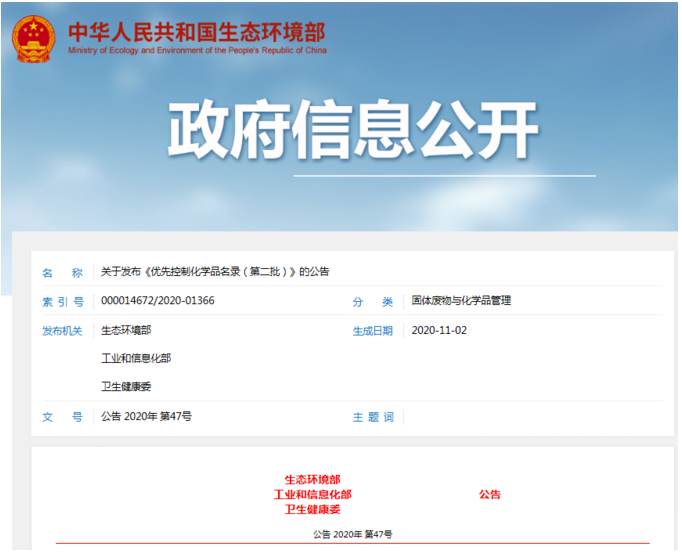Select the date value 2020-11-02
The height and width of the screenshot is (557, 682).
tap(439, 330)
